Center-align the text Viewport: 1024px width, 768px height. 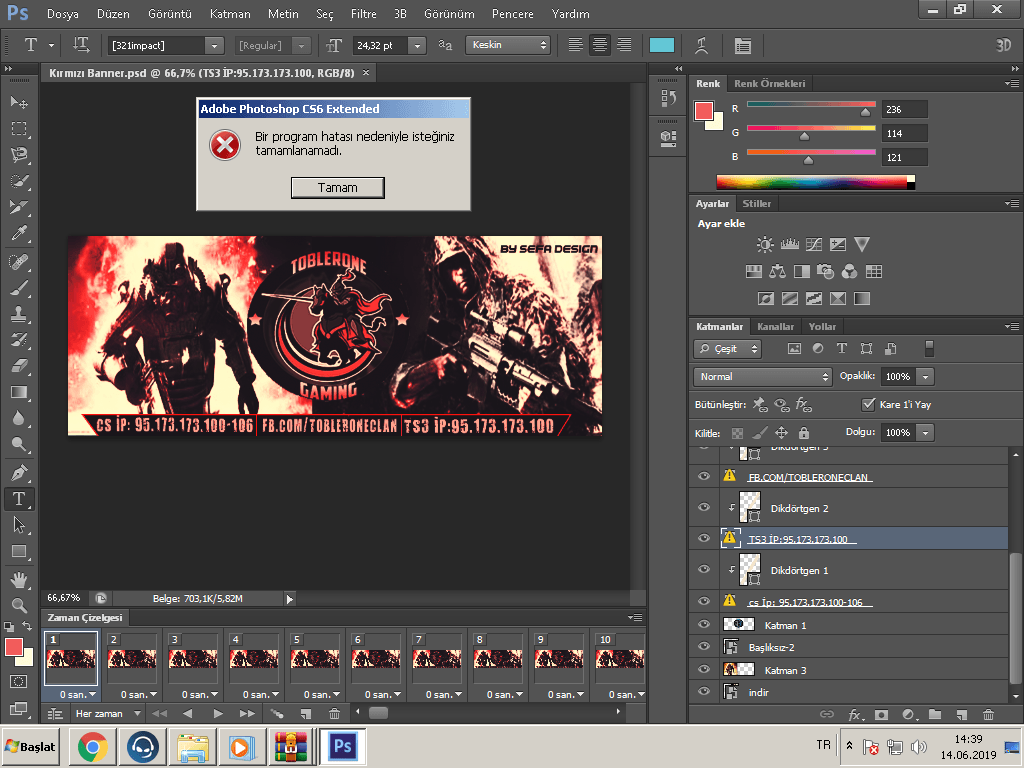pos(600,45)
